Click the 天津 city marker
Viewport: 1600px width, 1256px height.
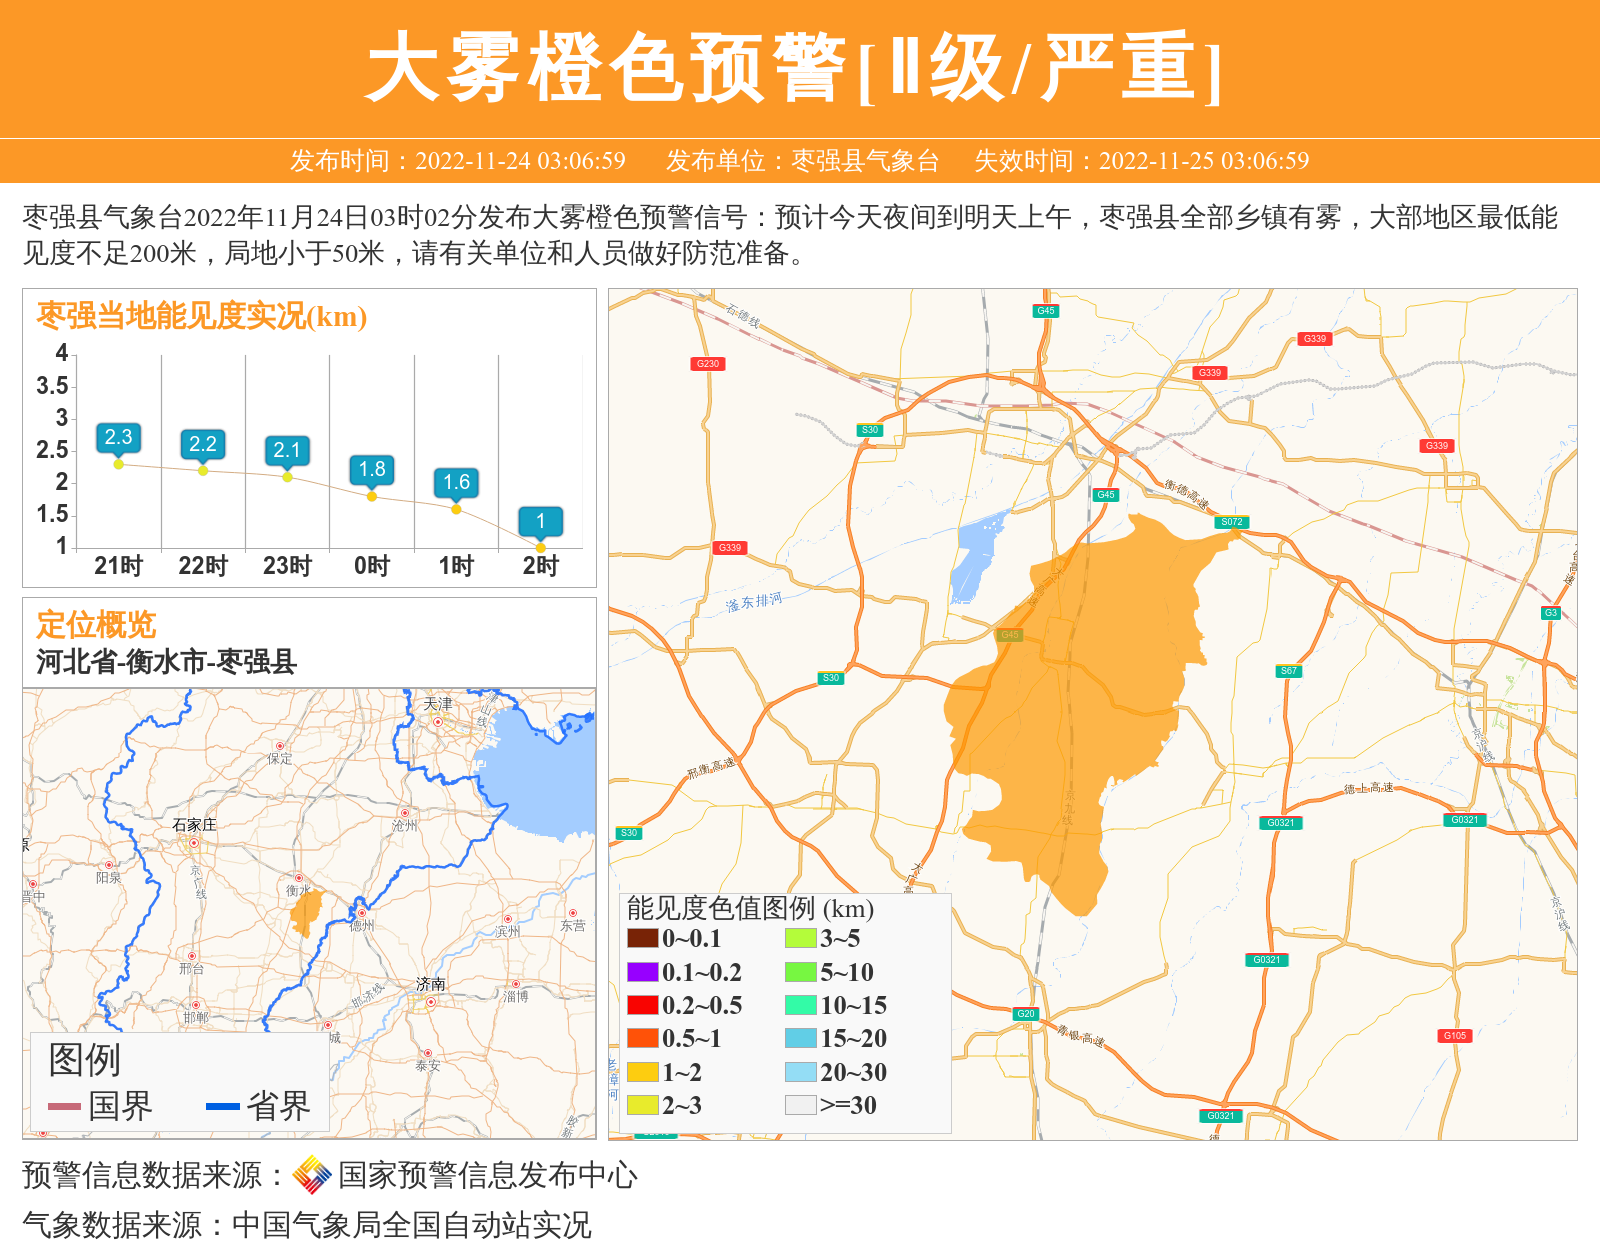tap(437, 721)
